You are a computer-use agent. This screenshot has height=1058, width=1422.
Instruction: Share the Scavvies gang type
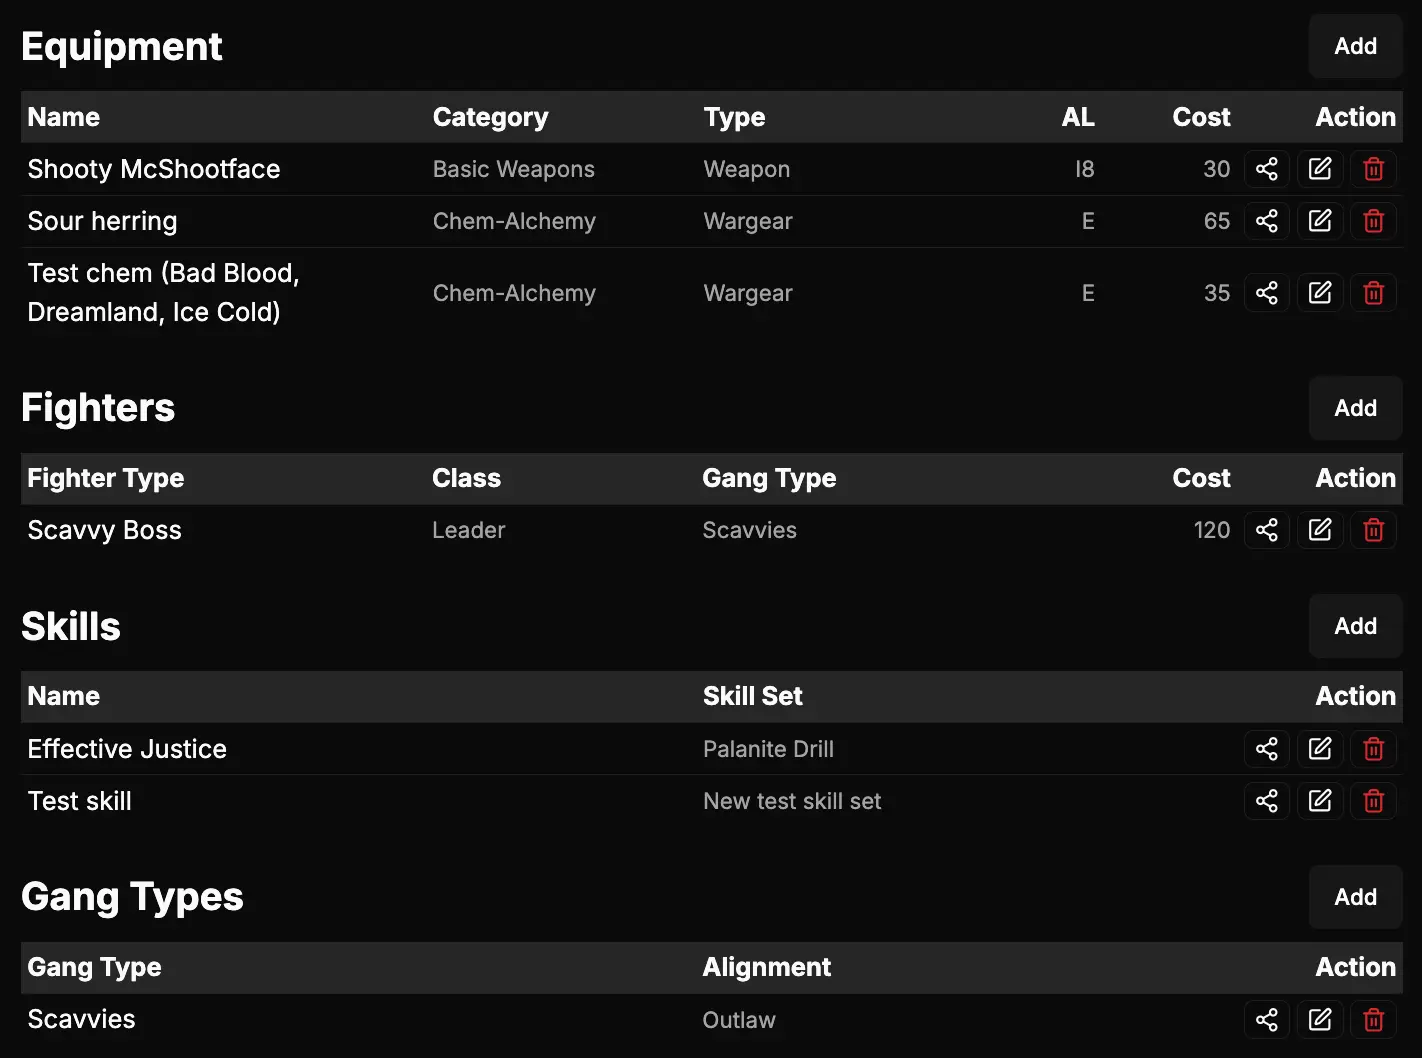pos(1266,1020)
